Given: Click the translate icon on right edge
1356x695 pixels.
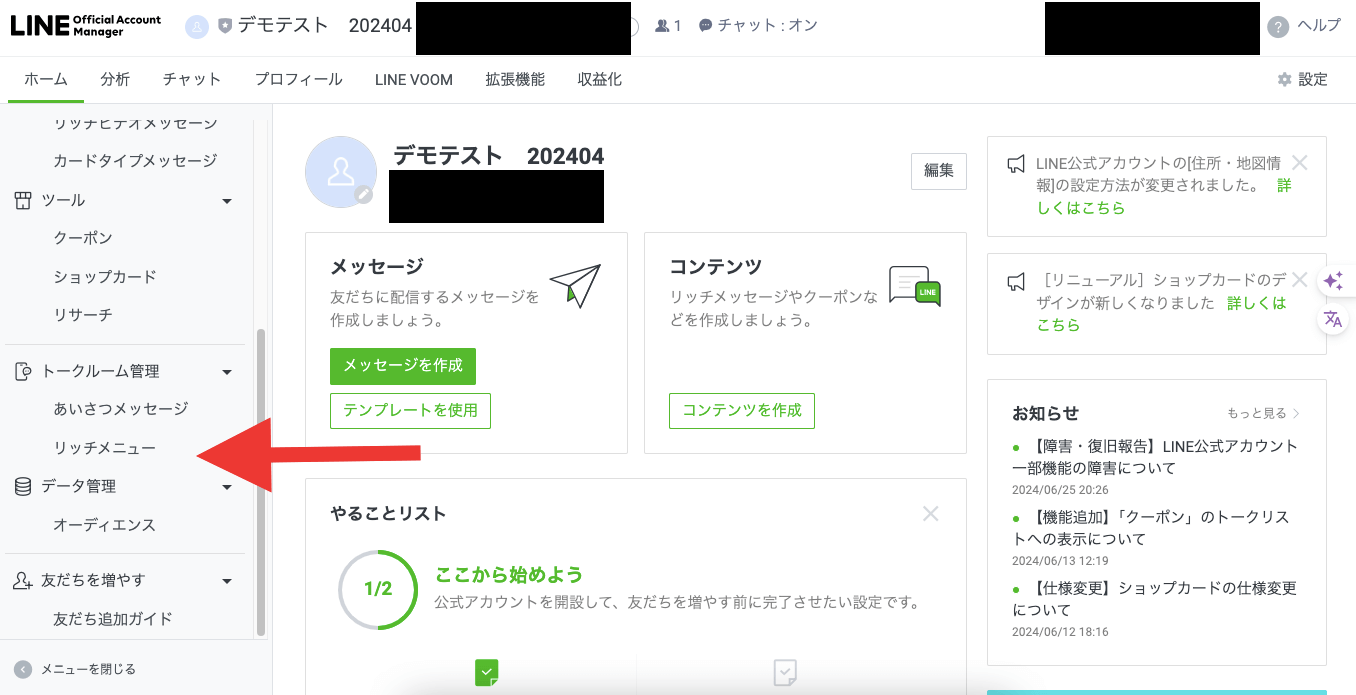Looking at the screenshot, I should pyautogui.click(x=1333, y=319).
